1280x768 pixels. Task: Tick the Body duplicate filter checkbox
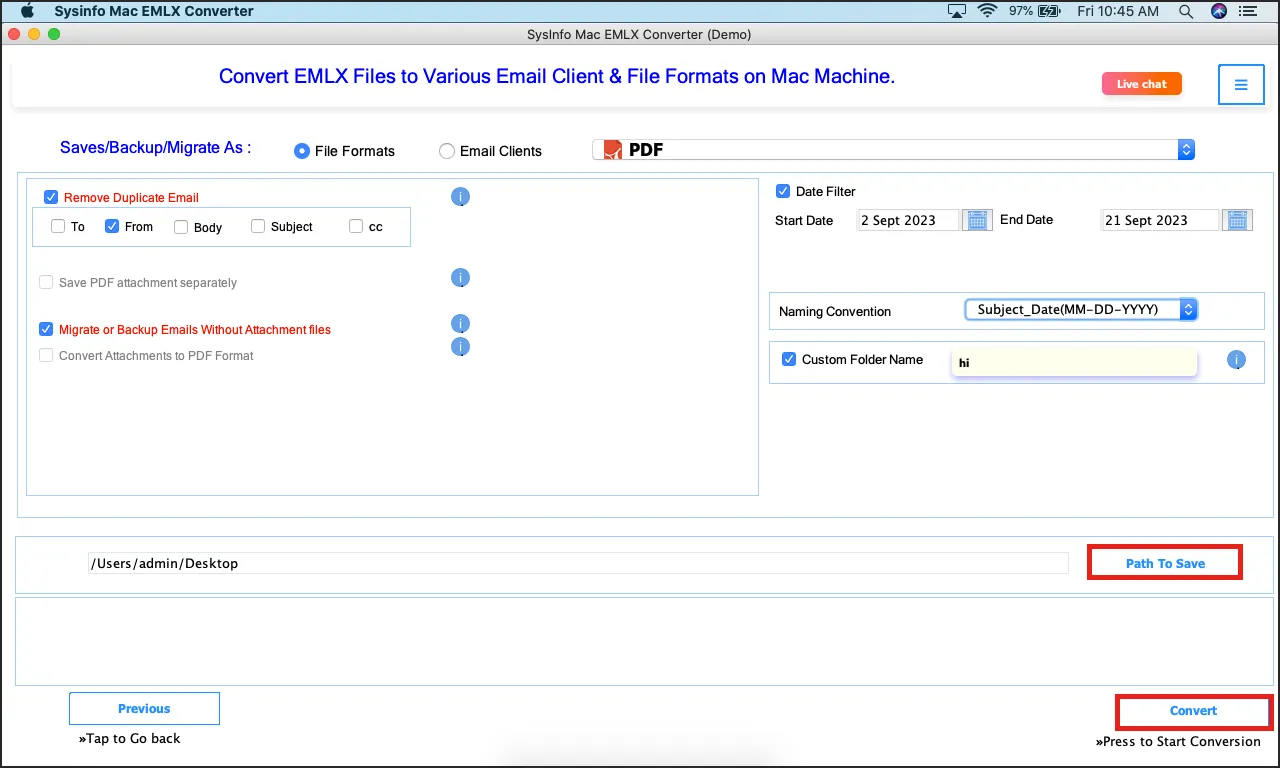tap(181, 227)
